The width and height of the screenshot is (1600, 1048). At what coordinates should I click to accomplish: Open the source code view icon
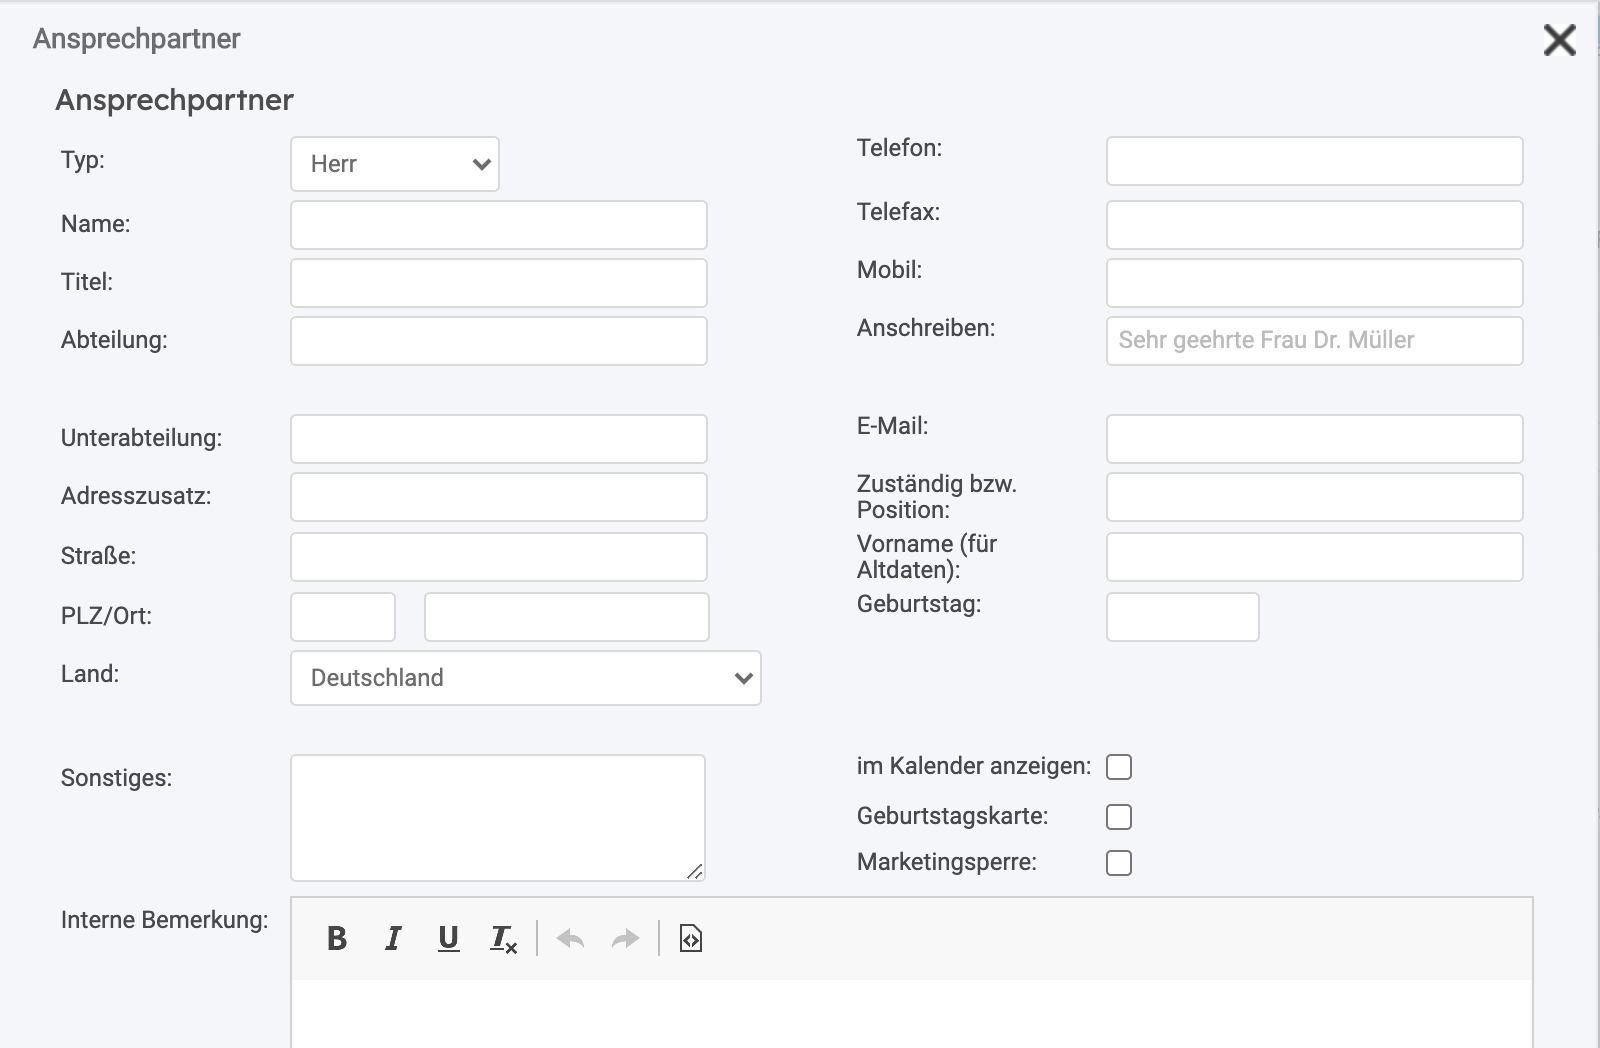pos(691,938)
